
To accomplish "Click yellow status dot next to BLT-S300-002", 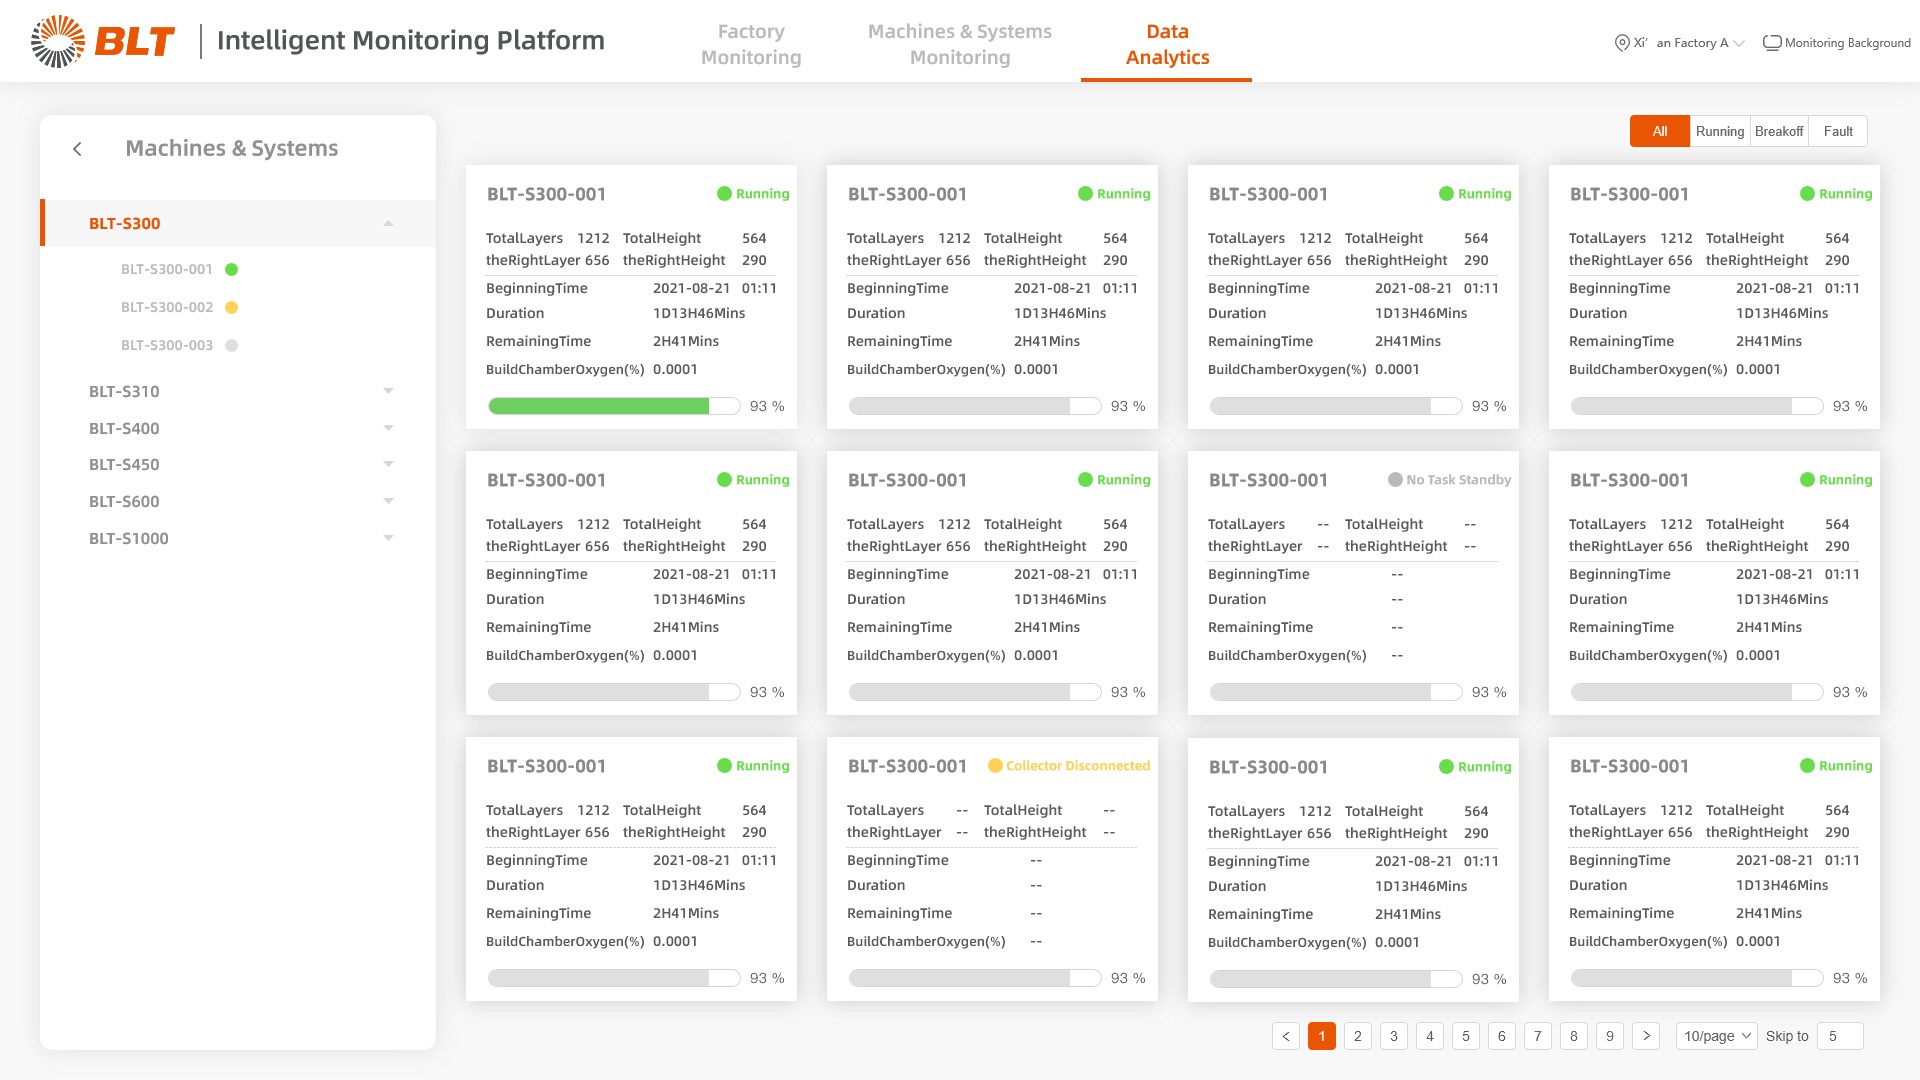I will pyautogui.click(x=231, y=307).
